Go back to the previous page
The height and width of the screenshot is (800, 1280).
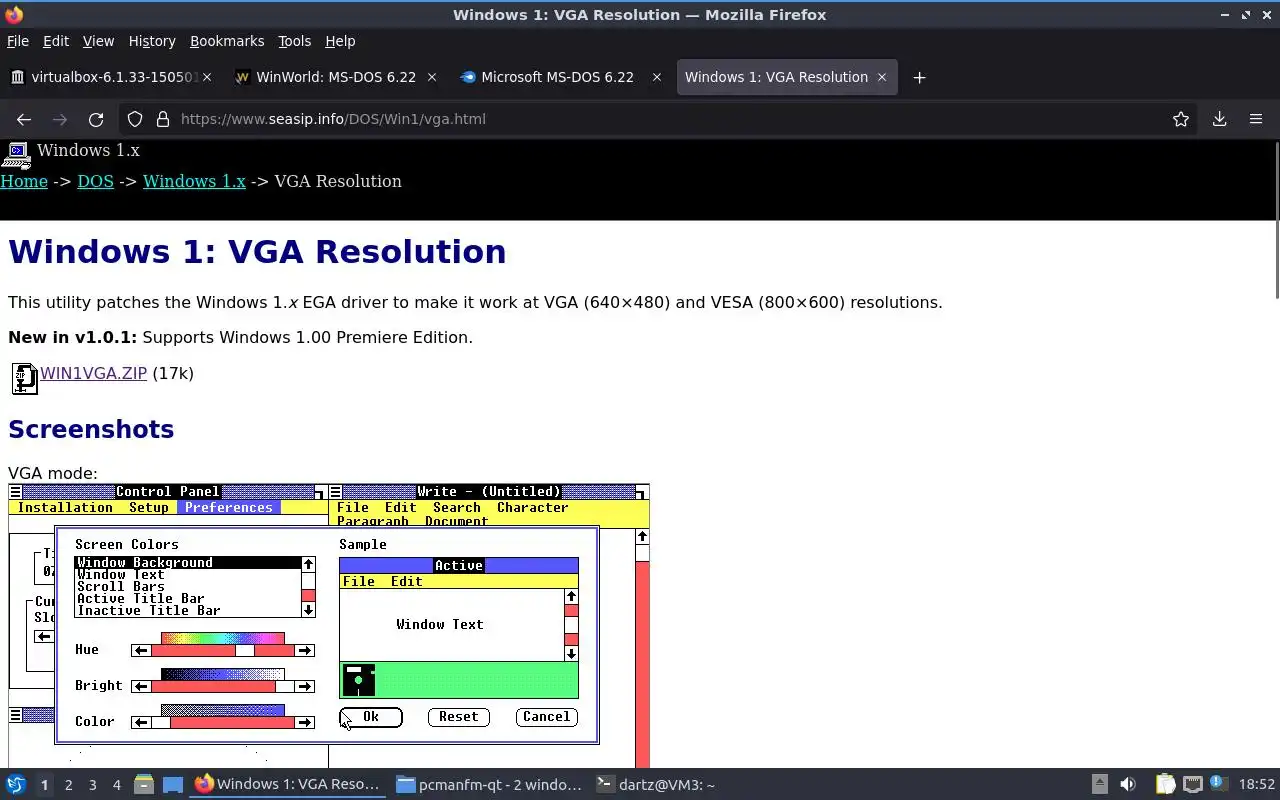24,119
